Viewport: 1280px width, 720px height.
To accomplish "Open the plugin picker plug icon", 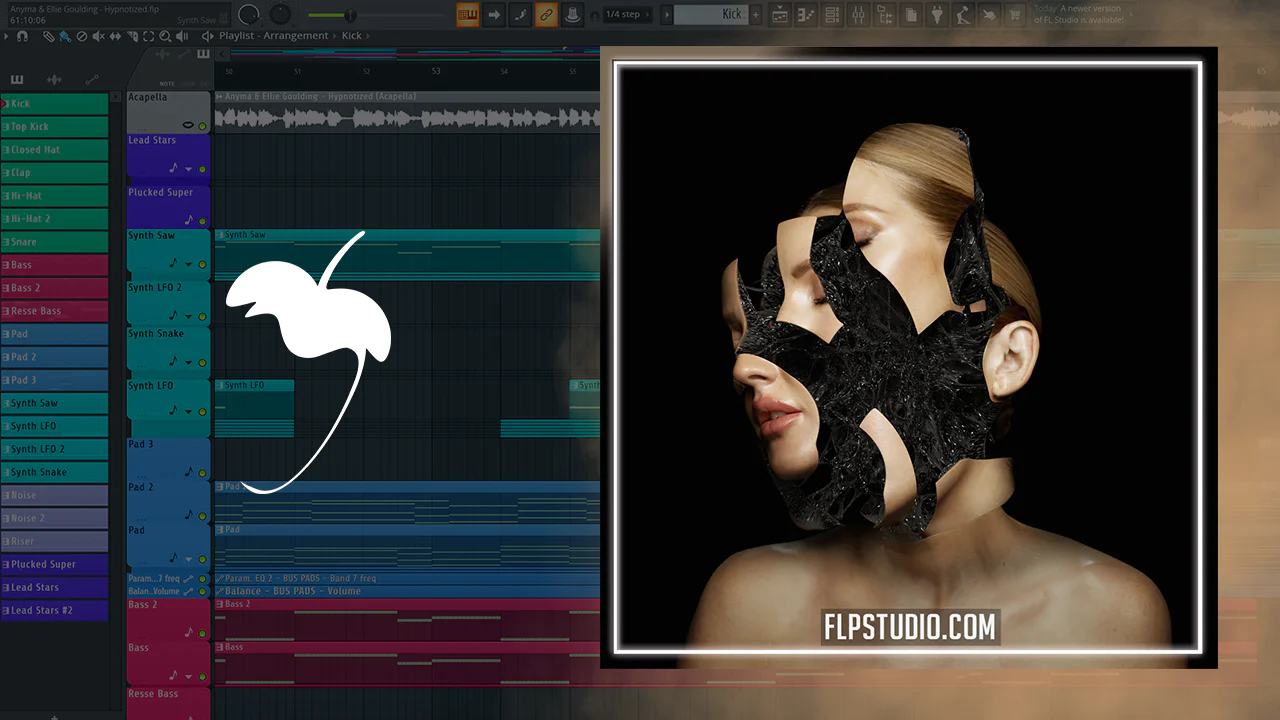I will pos(937,15).
